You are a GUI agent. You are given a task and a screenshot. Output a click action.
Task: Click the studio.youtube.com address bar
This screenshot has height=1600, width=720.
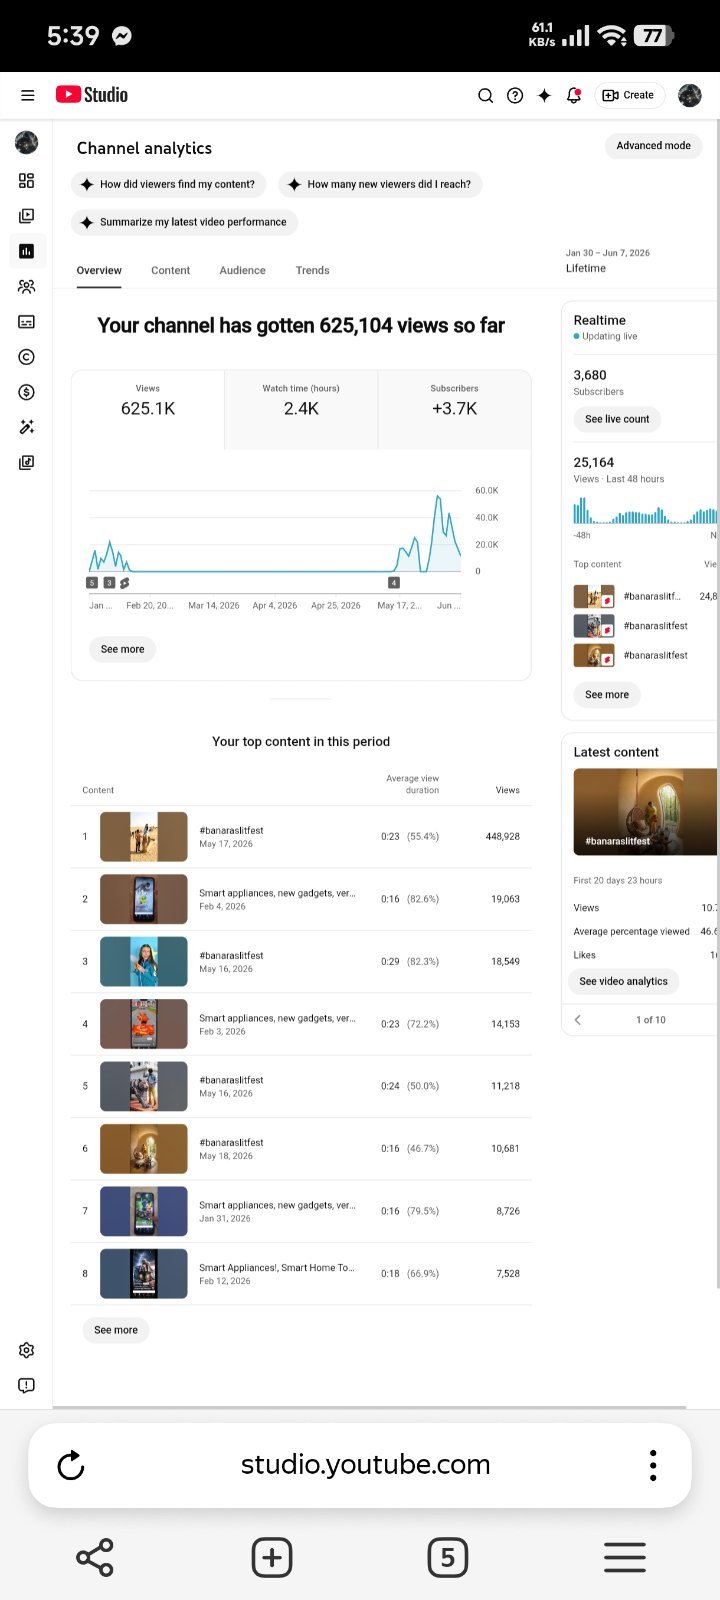tap(365, 1465)
